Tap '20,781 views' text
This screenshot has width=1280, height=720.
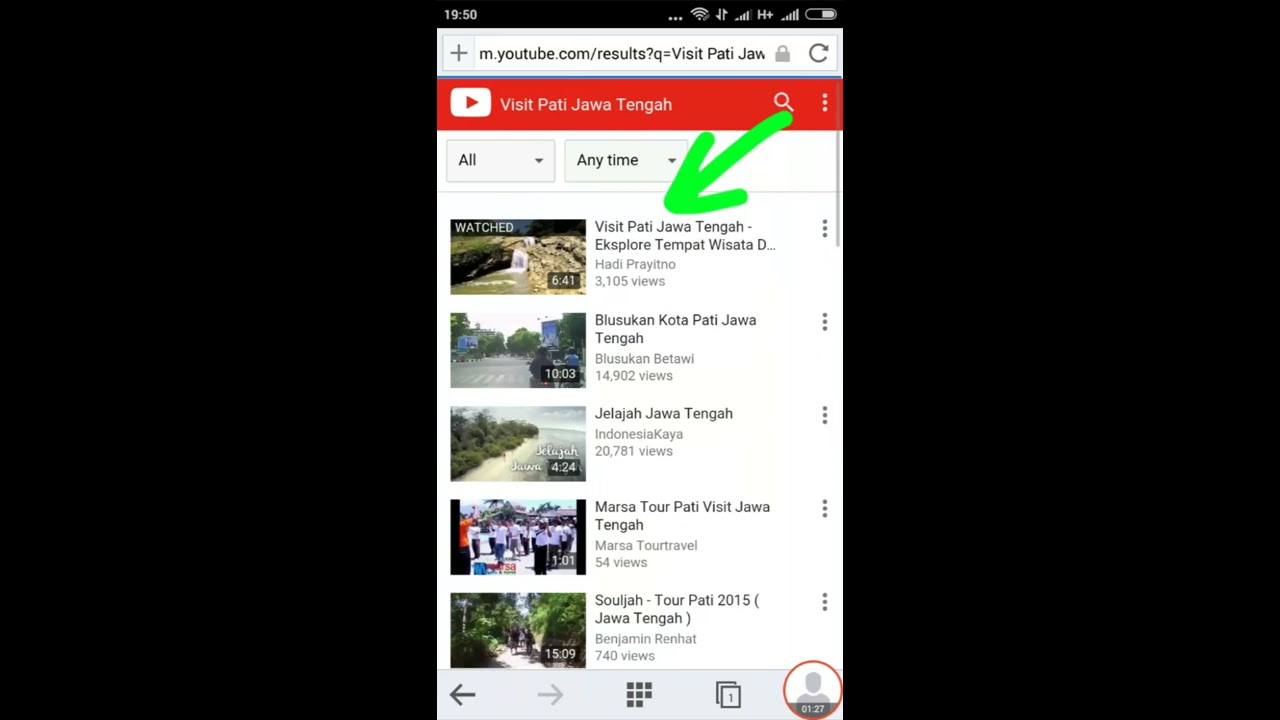click(634, 451)
